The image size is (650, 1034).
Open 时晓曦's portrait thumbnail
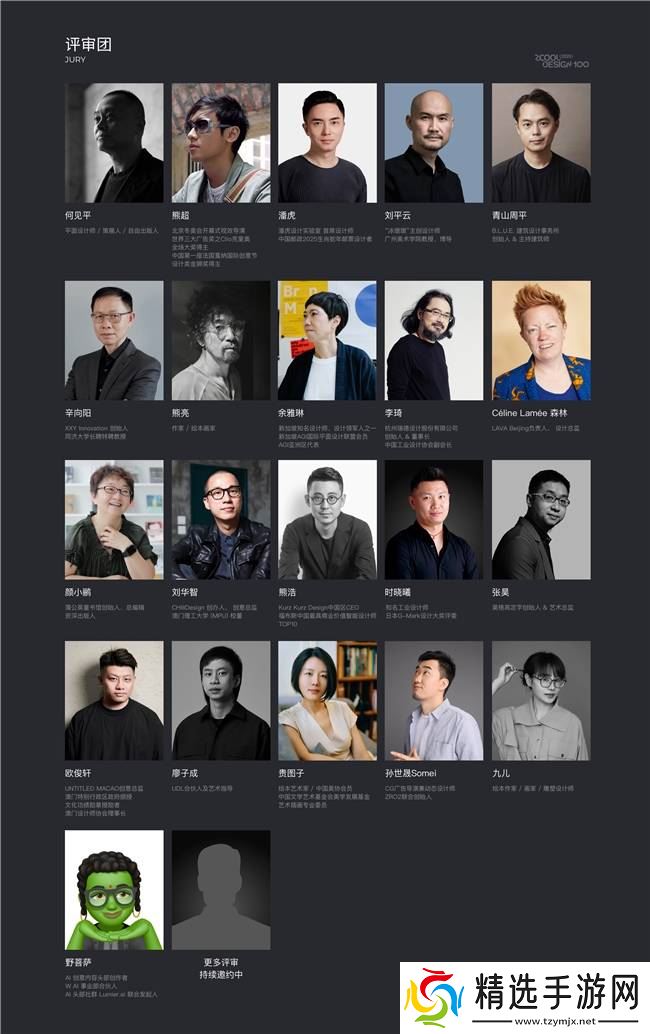pyautogui.click(x=434, y=520)
